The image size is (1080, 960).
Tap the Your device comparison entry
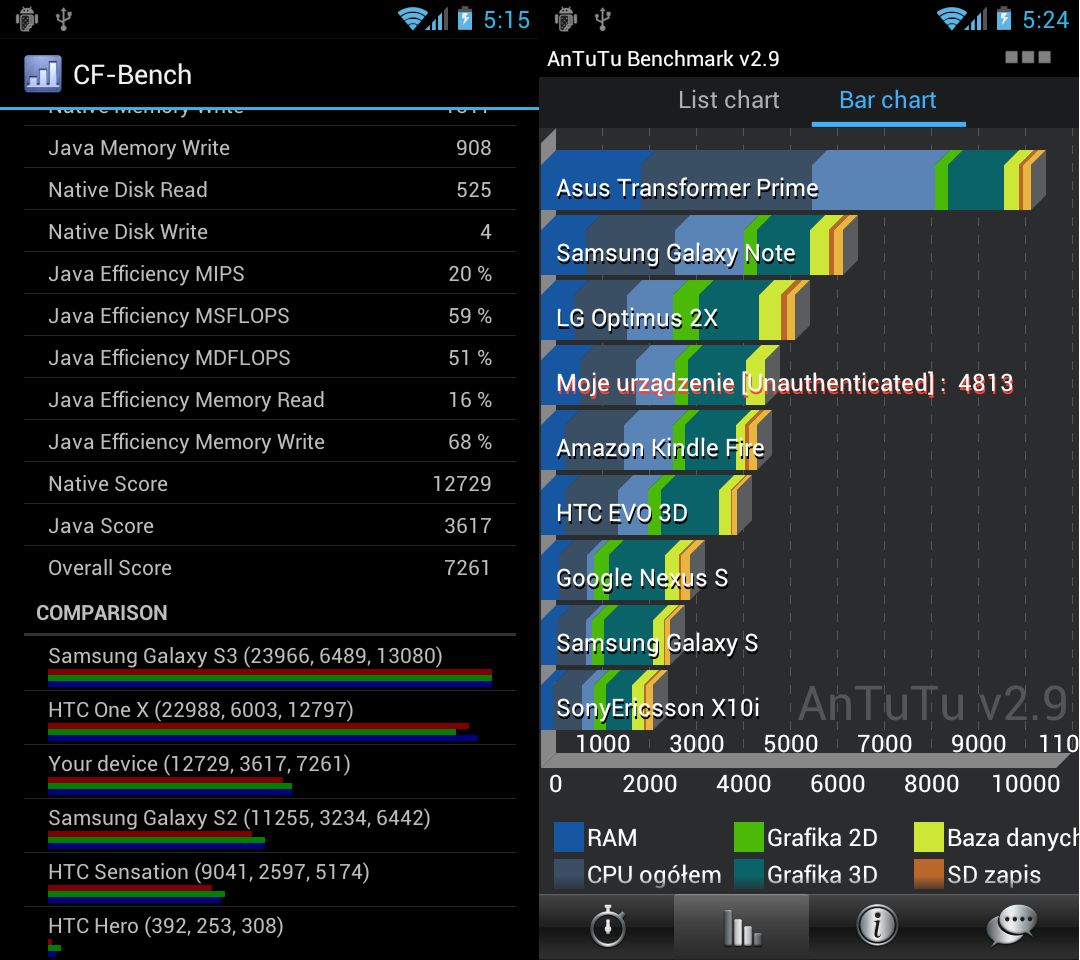pos(269,772)
